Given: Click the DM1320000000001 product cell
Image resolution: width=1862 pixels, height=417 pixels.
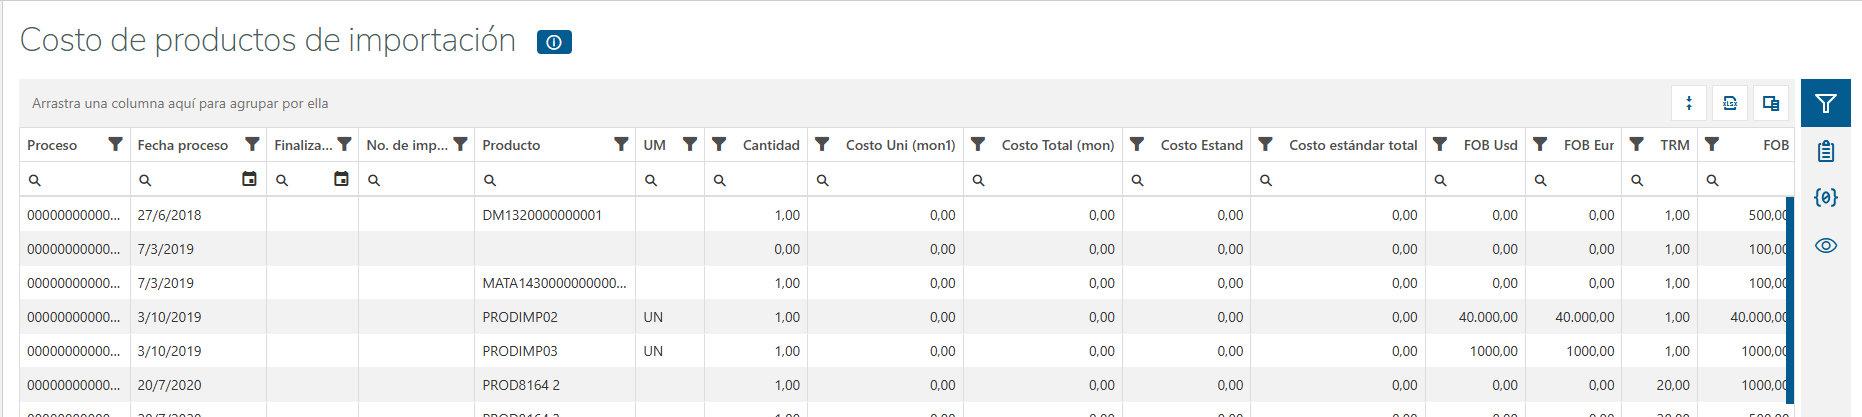Looking at the screenshot, I should coord(542,215).
